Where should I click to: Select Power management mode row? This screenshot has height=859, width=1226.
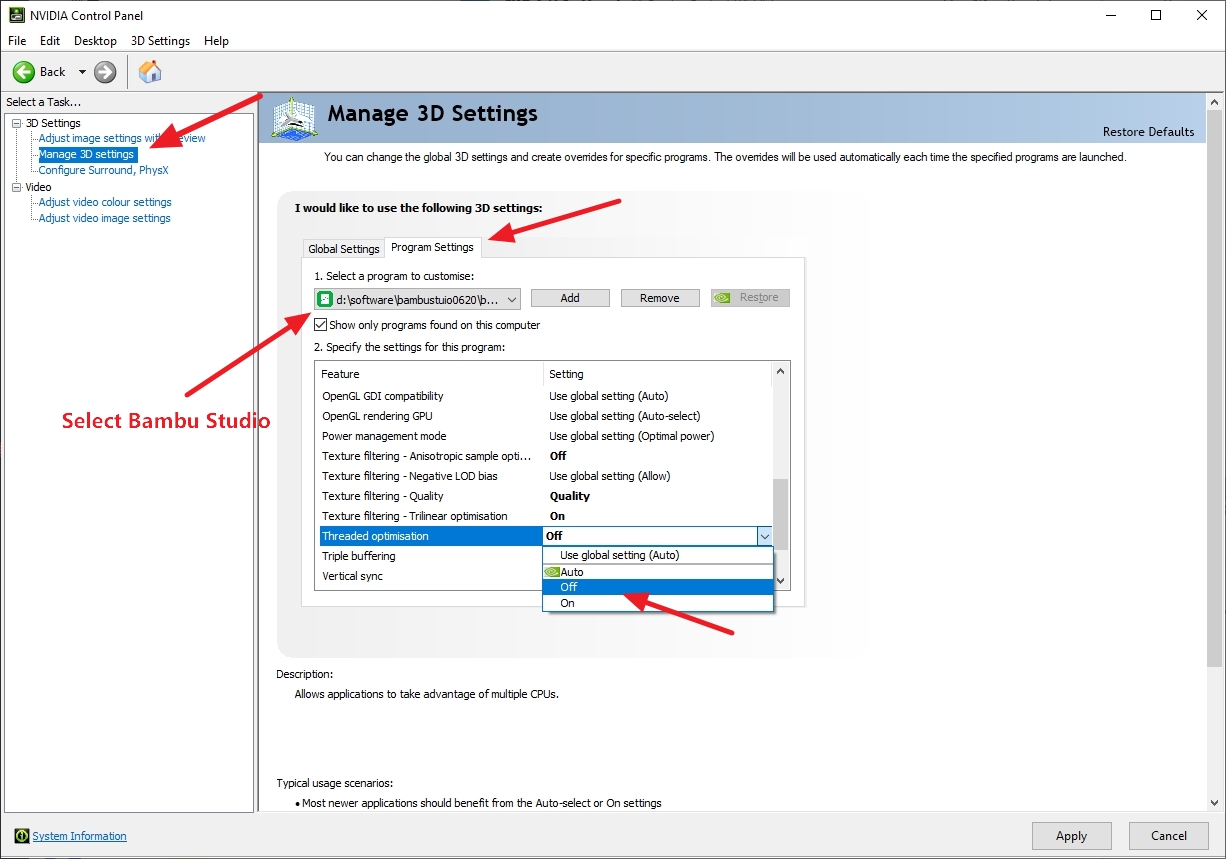point(544,436)
